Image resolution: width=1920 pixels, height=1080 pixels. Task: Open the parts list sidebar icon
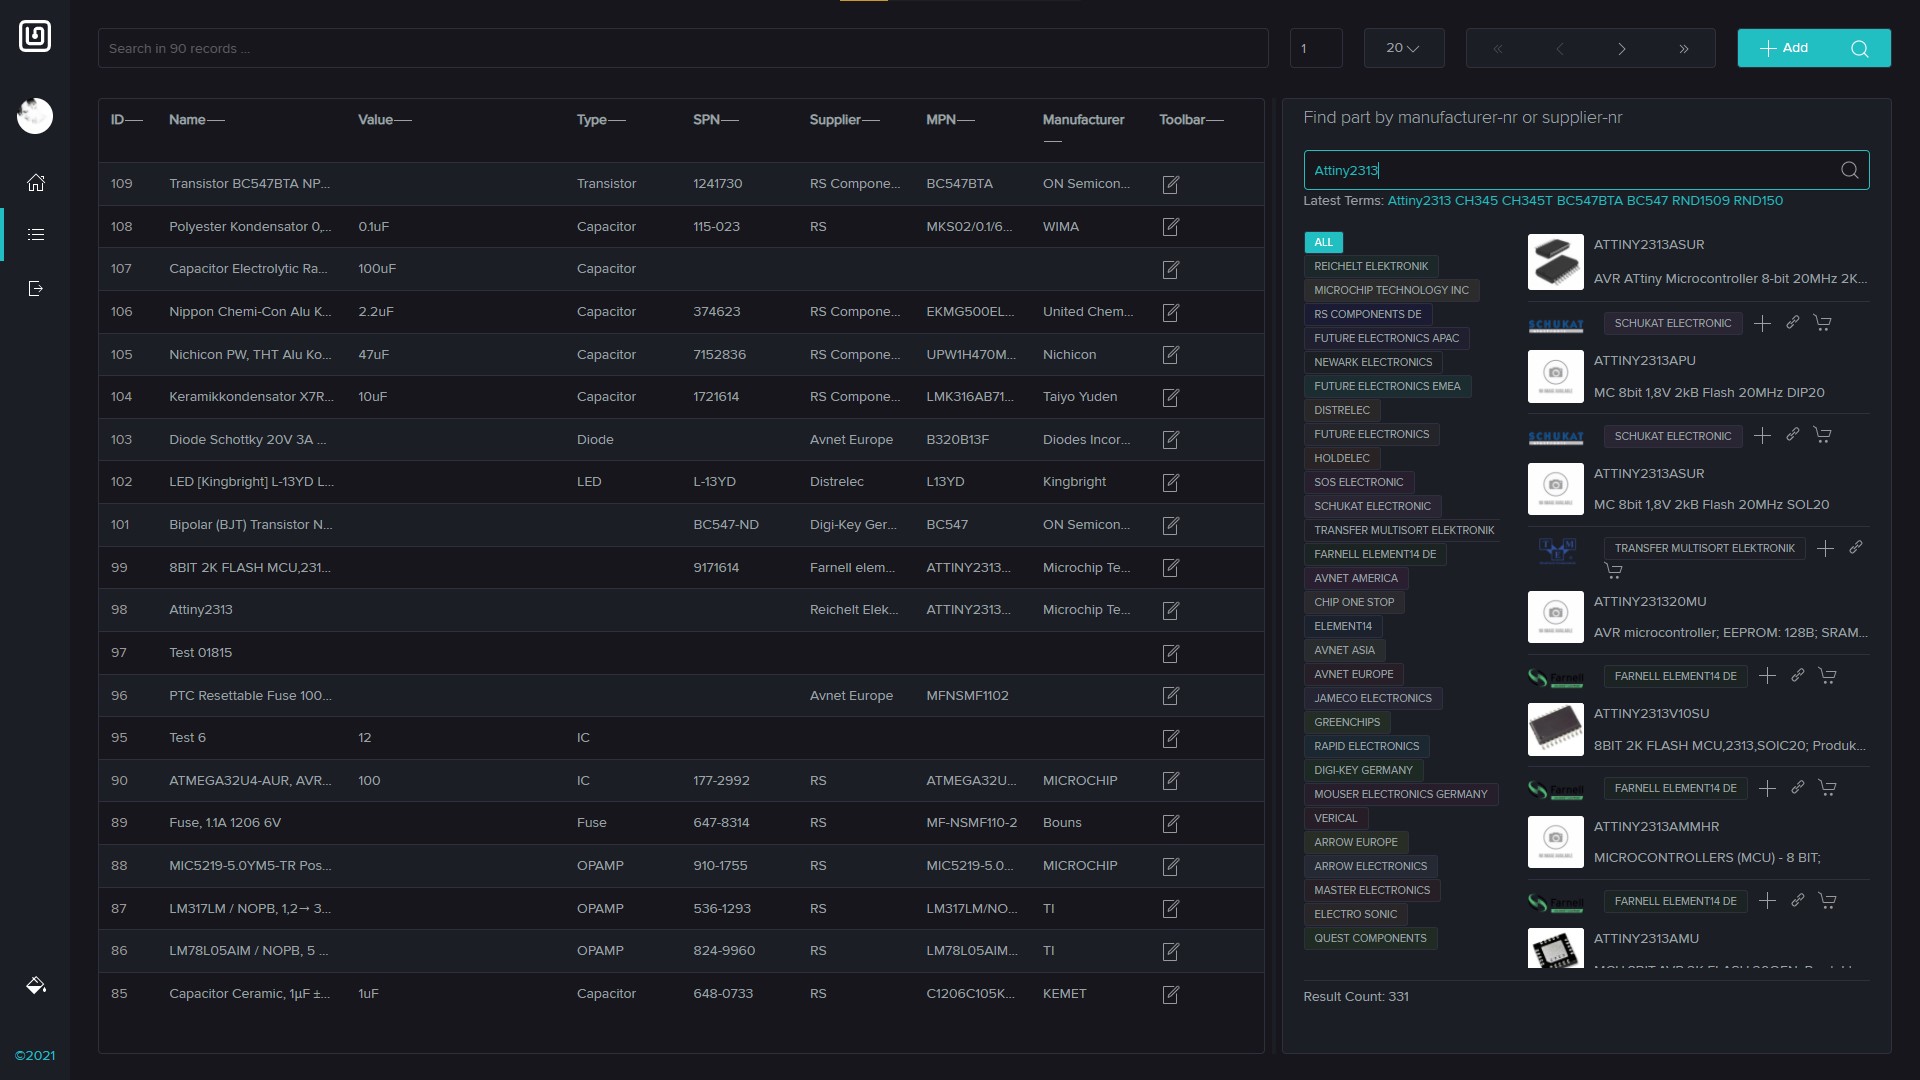36,235
